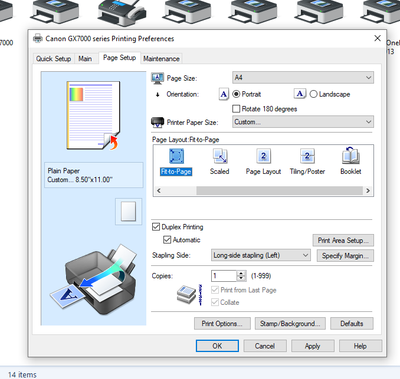
Task: Click the Plain Paper media info box
Action: coord(94,175)
